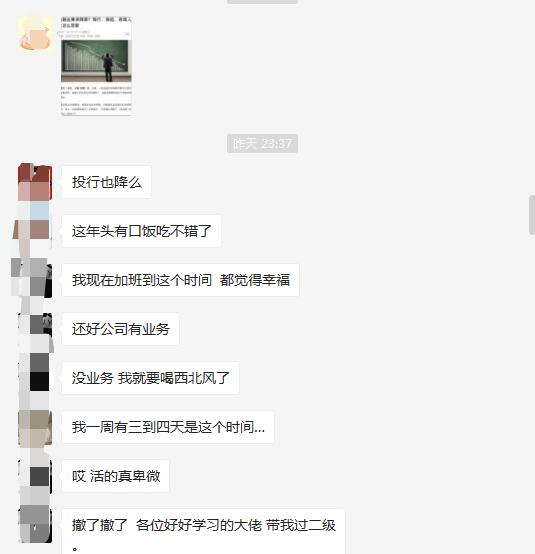Open the profile avatar beside 这年头有口饭吃不错了
This screenshot has height=554, width=535.
tap(35, 231)
